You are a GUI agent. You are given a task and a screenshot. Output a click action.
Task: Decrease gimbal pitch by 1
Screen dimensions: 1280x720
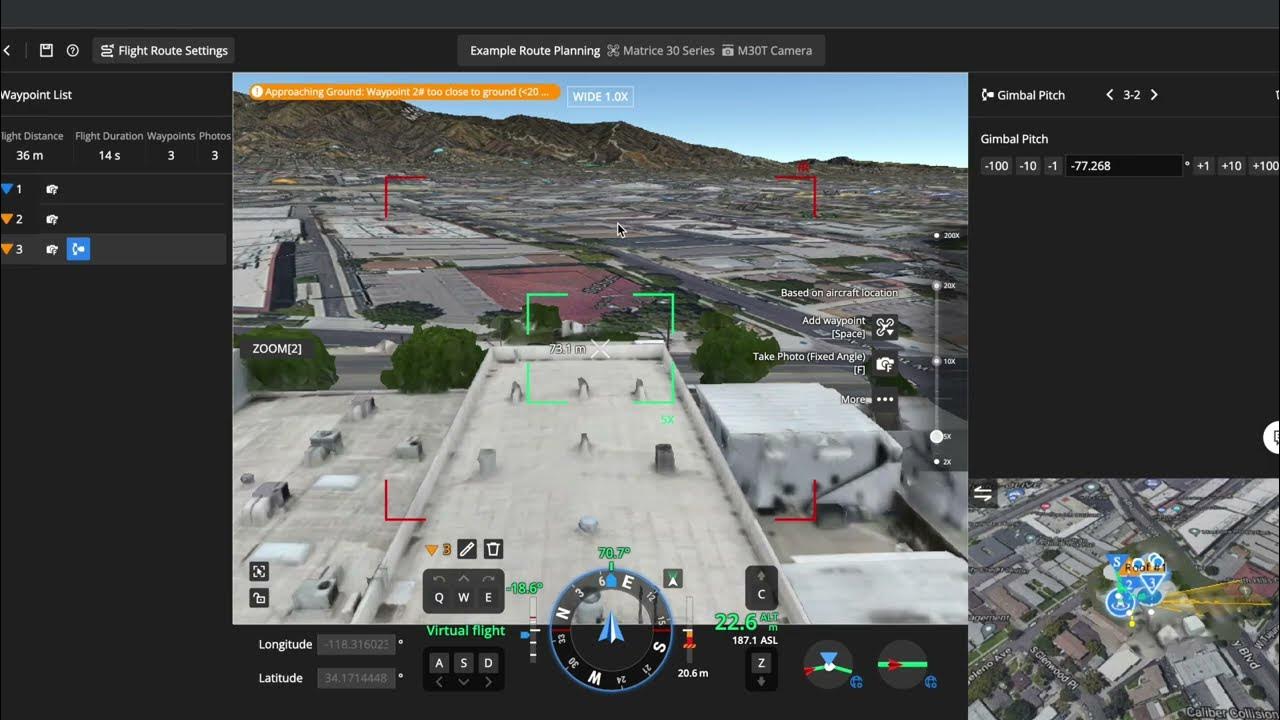tap(1052, 166)
